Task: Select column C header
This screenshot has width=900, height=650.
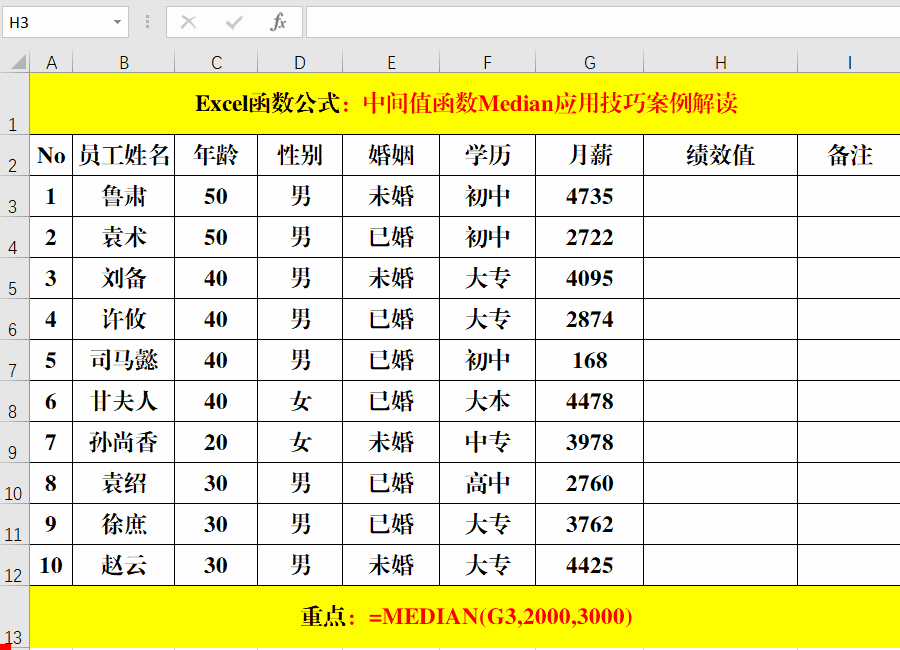Action: click(x=216, y=62)
